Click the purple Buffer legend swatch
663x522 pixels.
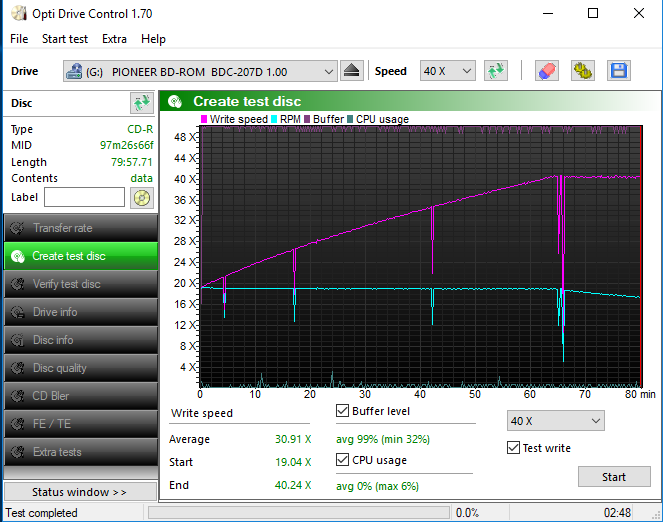(x=307, y=119)
